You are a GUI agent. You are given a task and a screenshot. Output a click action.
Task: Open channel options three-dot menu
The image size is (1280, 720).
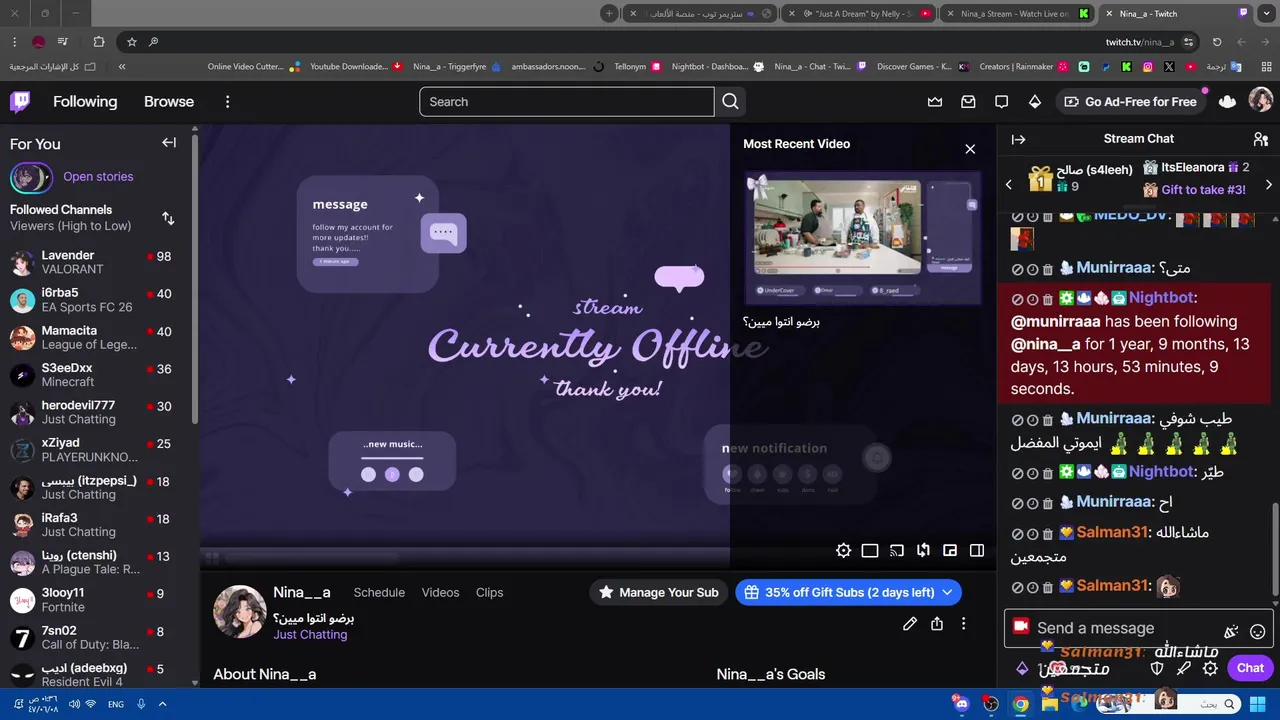click(x=963, y=624)
